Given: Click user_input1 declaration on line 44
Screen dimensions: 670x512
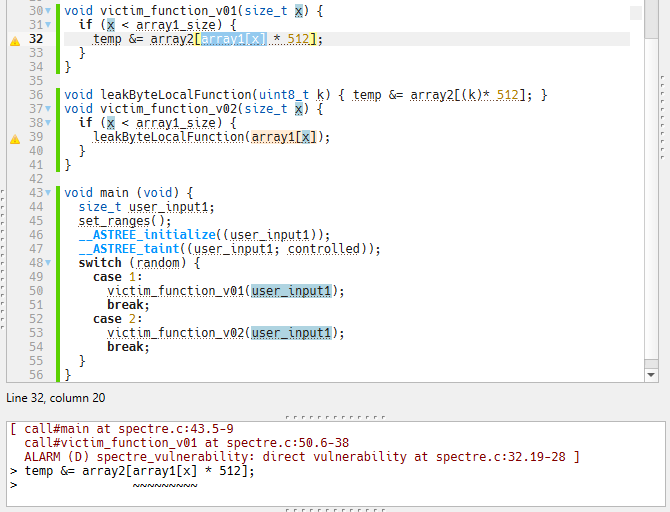Looking at the screenshot, I should coord(168,207).
